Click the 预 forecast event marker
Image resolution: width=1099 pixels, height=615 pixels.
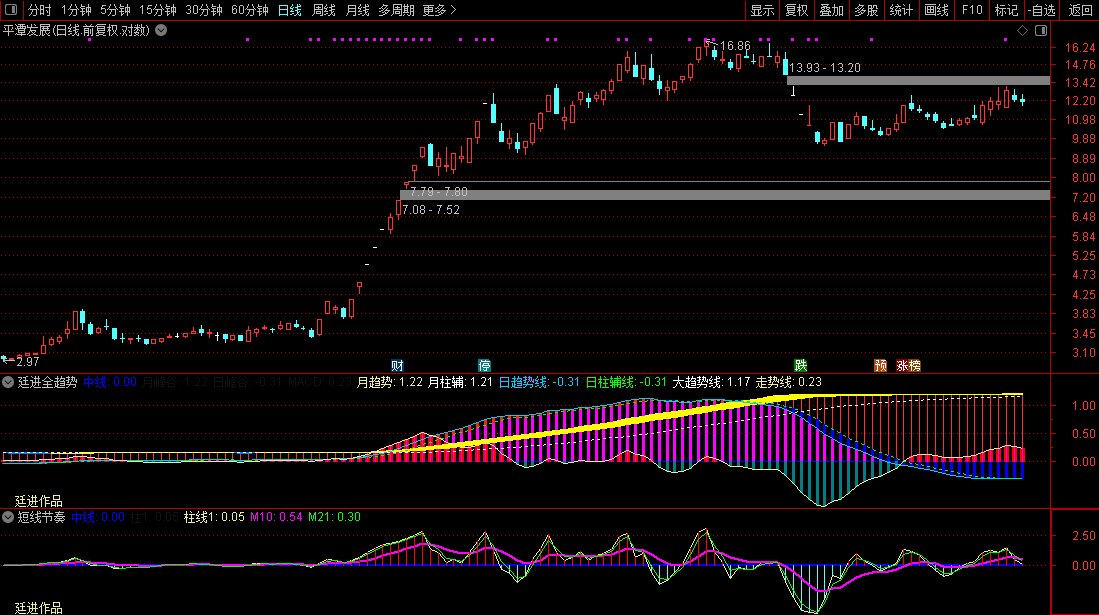pyautogui.click(x=880, y=365)
